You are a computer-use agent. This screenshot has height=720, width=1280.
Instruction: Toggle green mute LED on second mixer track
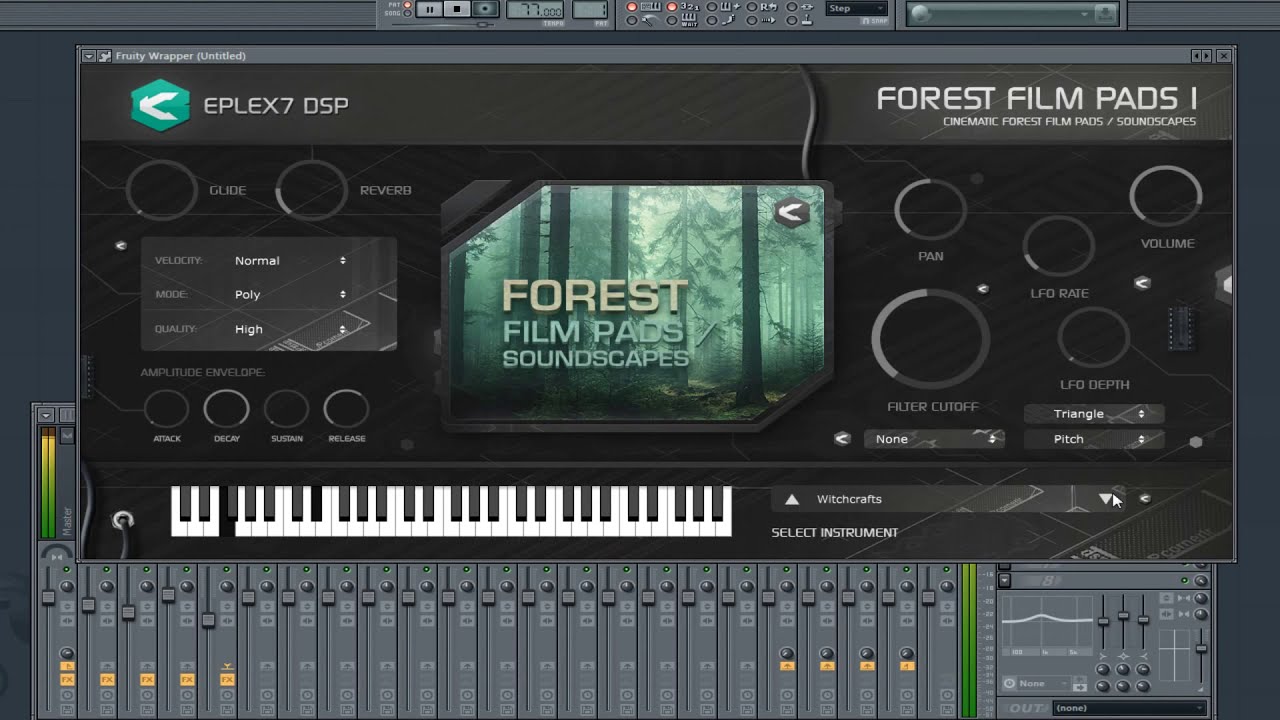(x=107, y=570)
